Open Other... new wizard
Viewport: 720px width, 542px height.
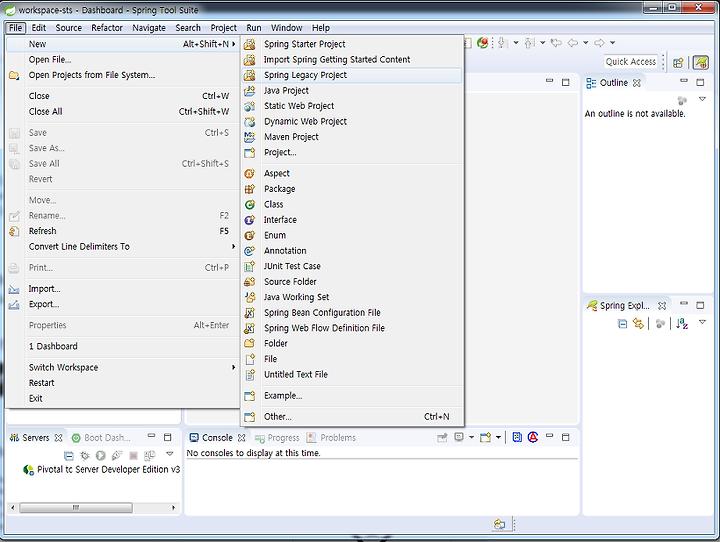click(352, 417)
